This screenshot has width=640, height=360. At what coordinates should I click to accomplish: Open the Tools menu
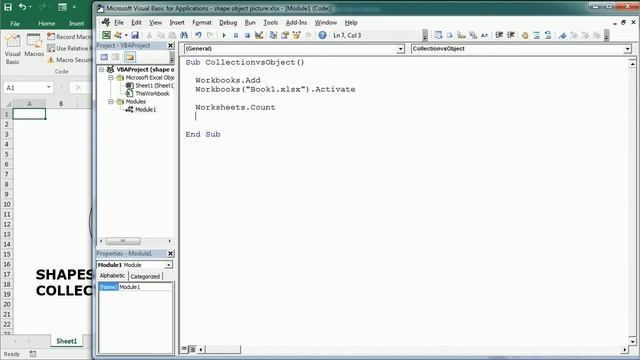click(270, 22)
